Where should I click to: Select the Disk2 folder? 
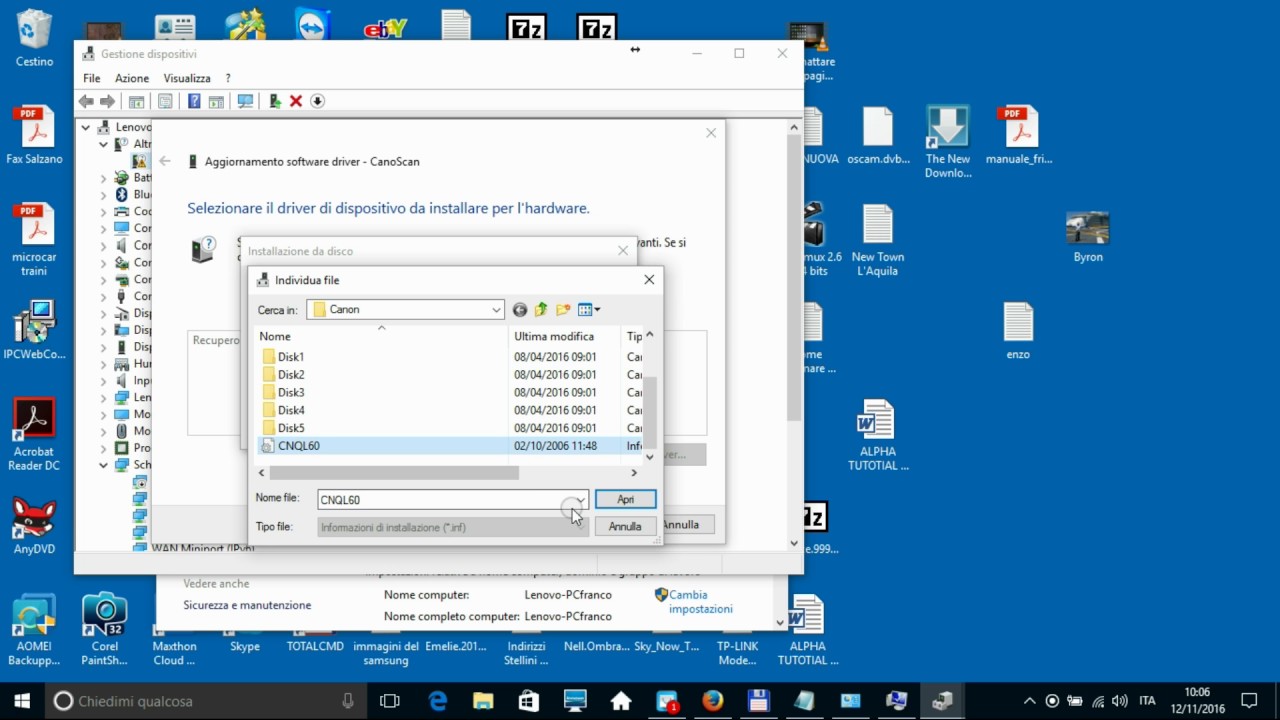pyautogui.click(x=291, y=375)
